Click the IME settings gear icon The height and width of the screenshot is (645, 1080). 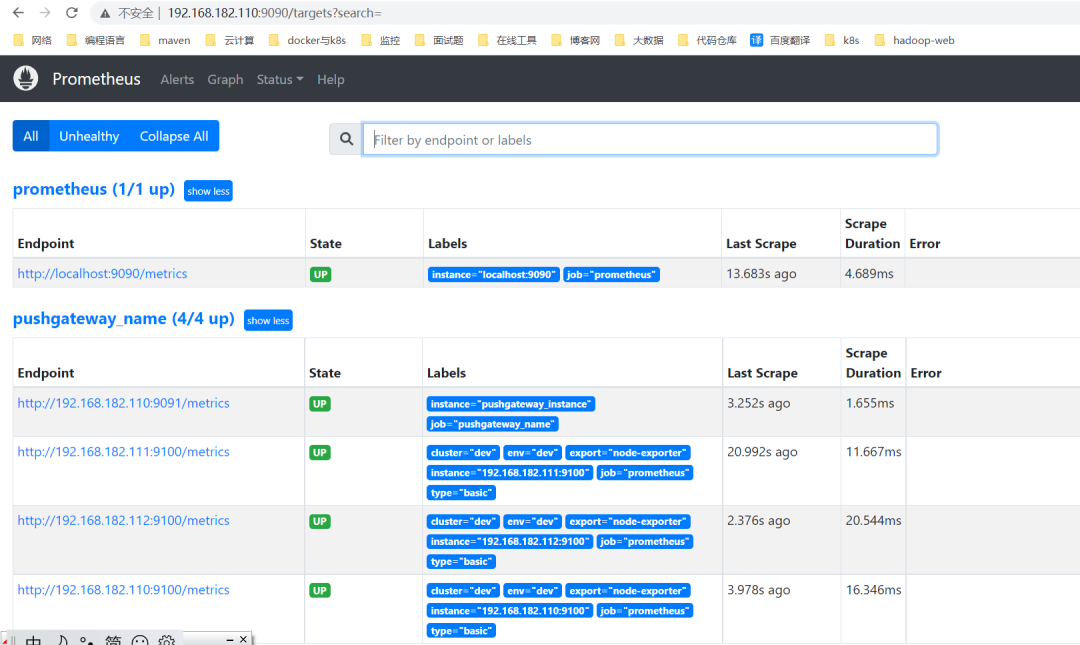[166, 640]
